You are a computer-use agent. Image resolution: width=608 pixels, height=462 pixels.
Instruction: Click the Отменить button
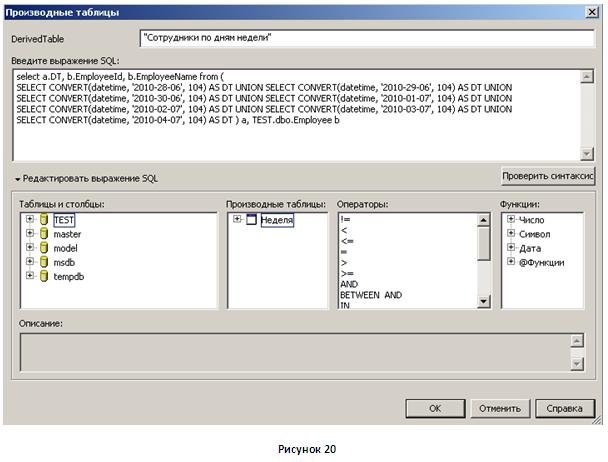click(x=500, y=408)
